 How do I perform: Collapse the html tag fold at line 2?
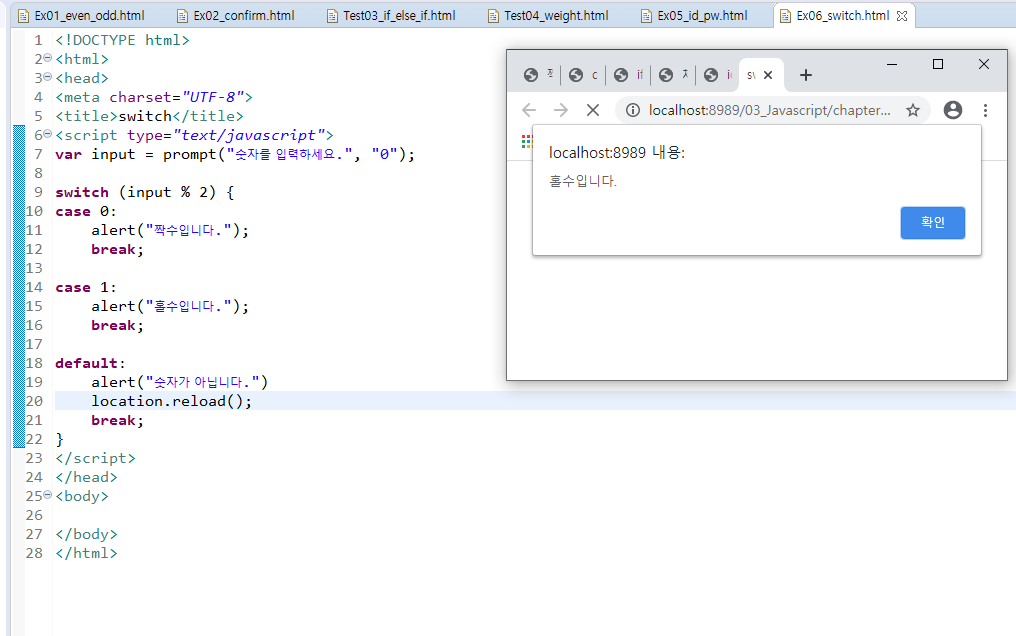pos(47,58)
